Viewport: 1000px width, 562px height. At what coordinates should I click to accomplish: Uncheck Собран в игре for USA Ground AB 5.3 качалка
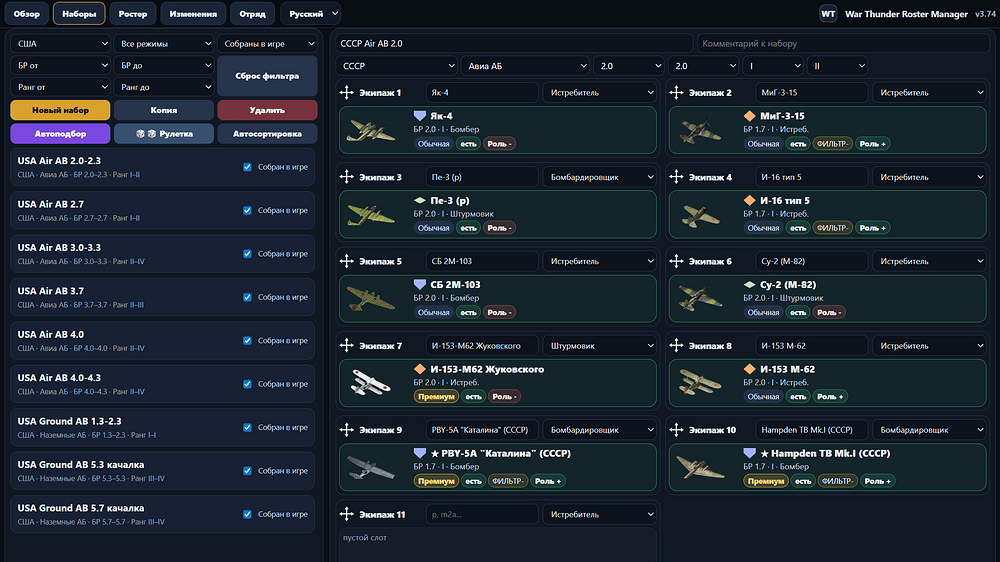pyautogui.click(x=247, y=471)
